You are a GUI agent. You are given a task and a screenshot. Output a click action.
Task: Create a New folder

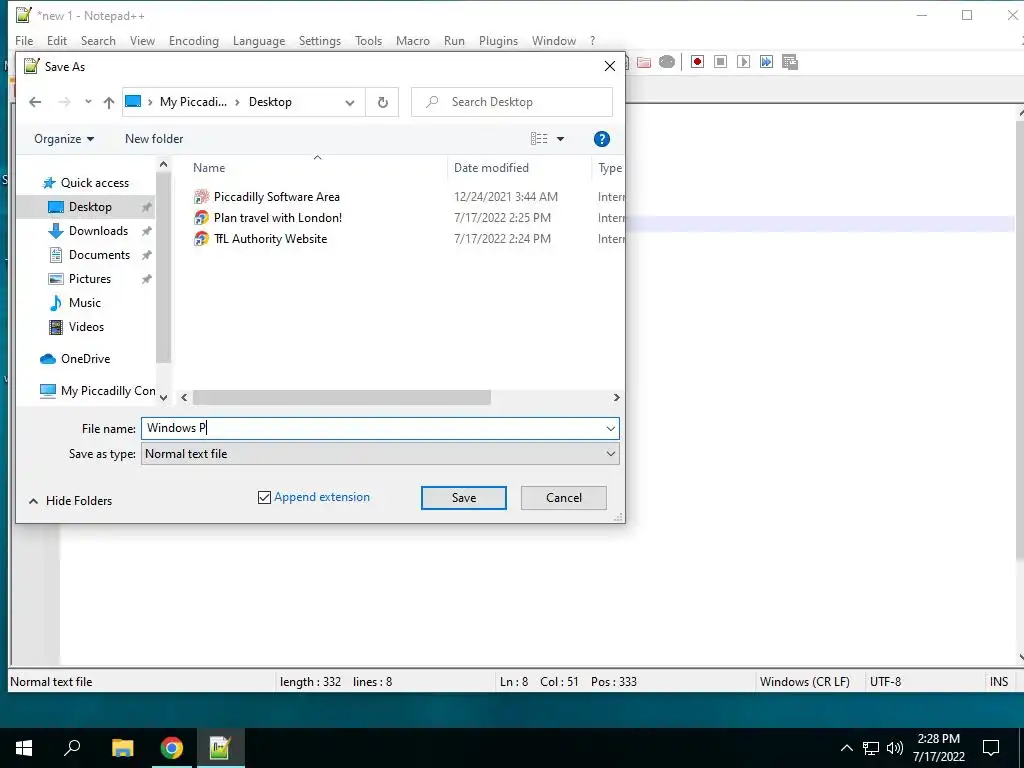point(154,139)
